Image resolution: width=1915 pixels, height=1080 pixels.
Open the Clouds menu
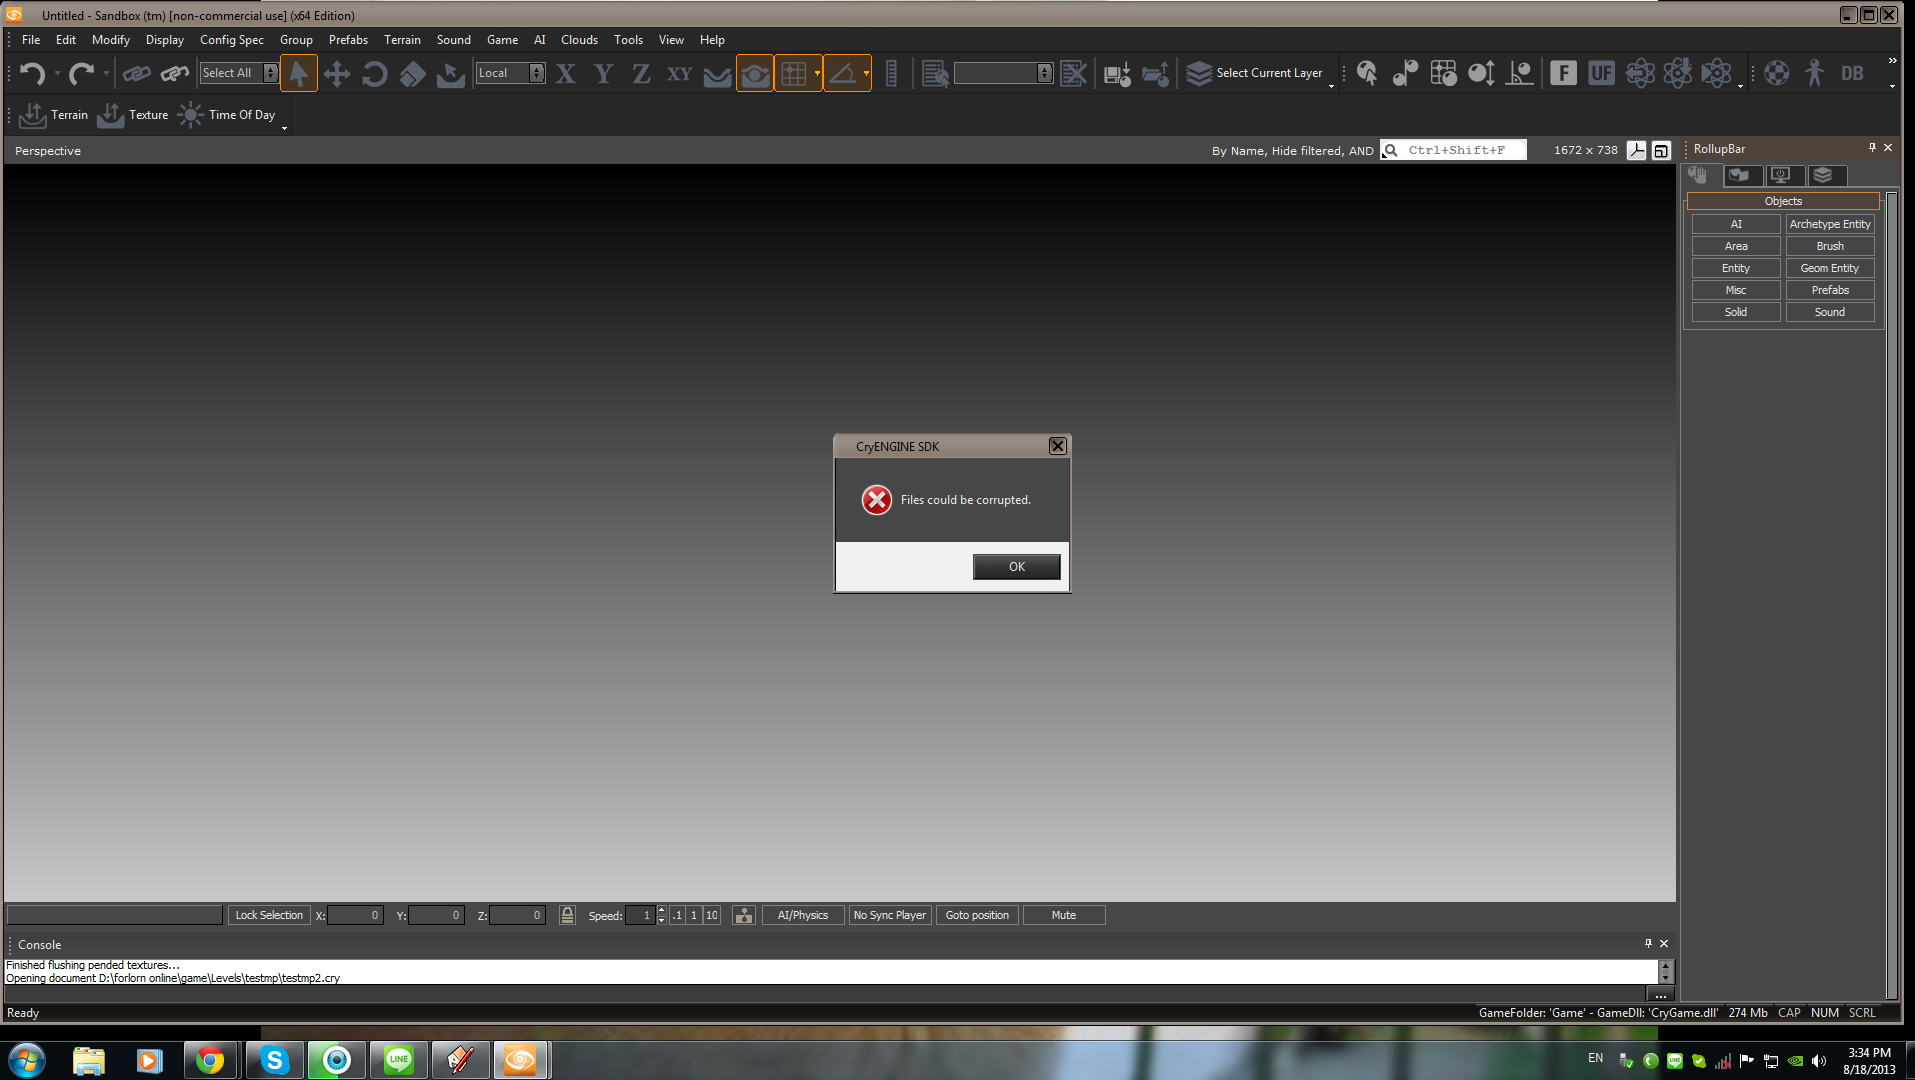579,40
